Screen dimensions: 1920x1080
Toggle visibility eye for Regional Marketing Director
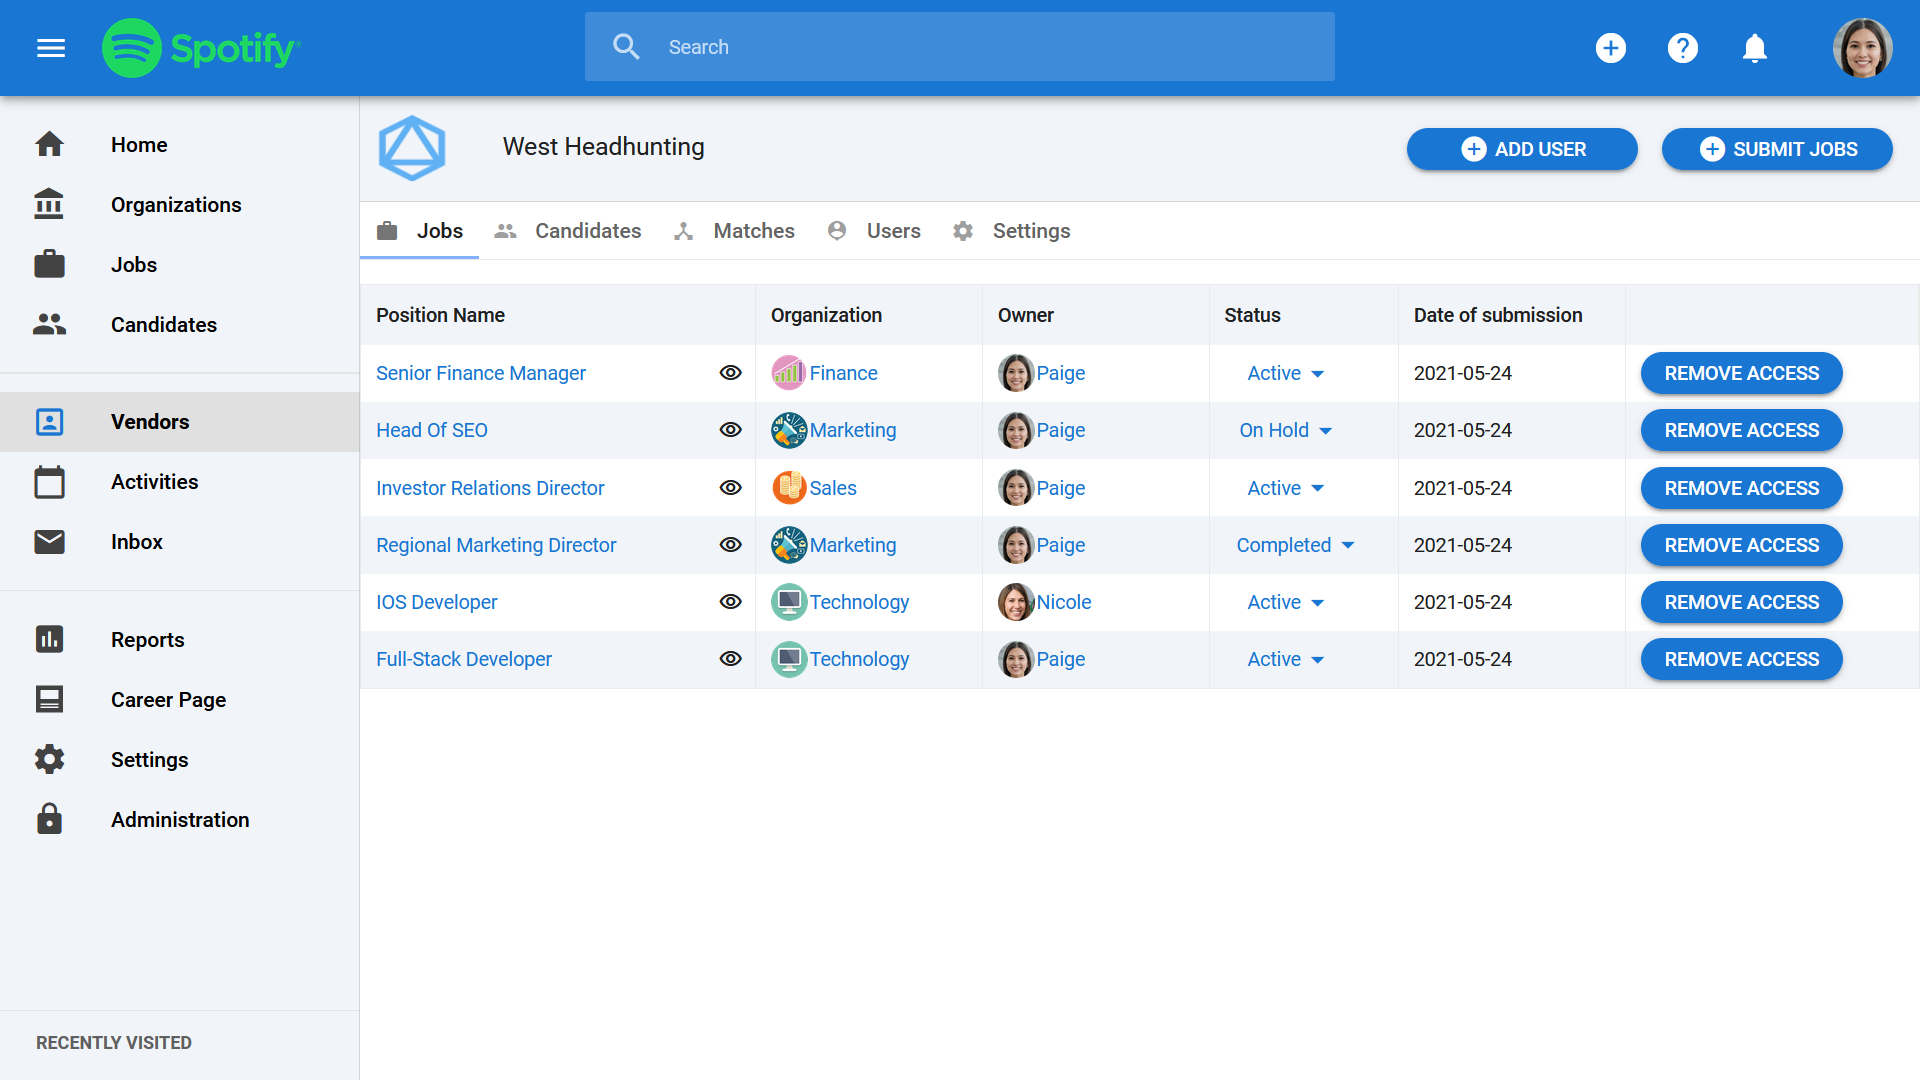(x=731, y=545)
